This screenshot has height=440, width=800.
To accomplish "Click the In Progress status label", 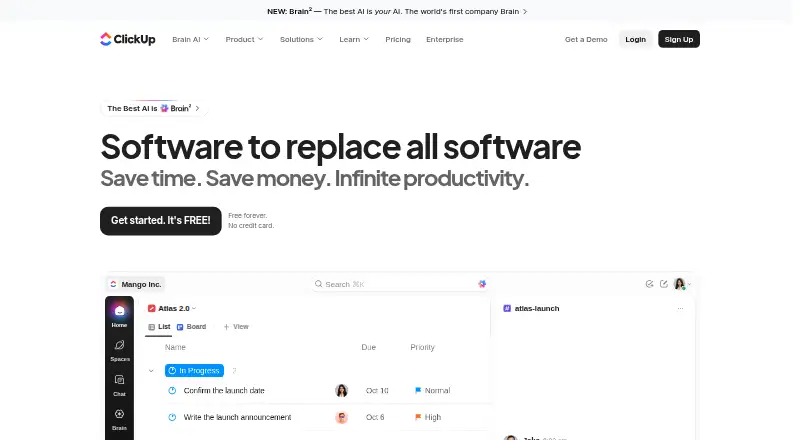I will [x=194, y=371].
